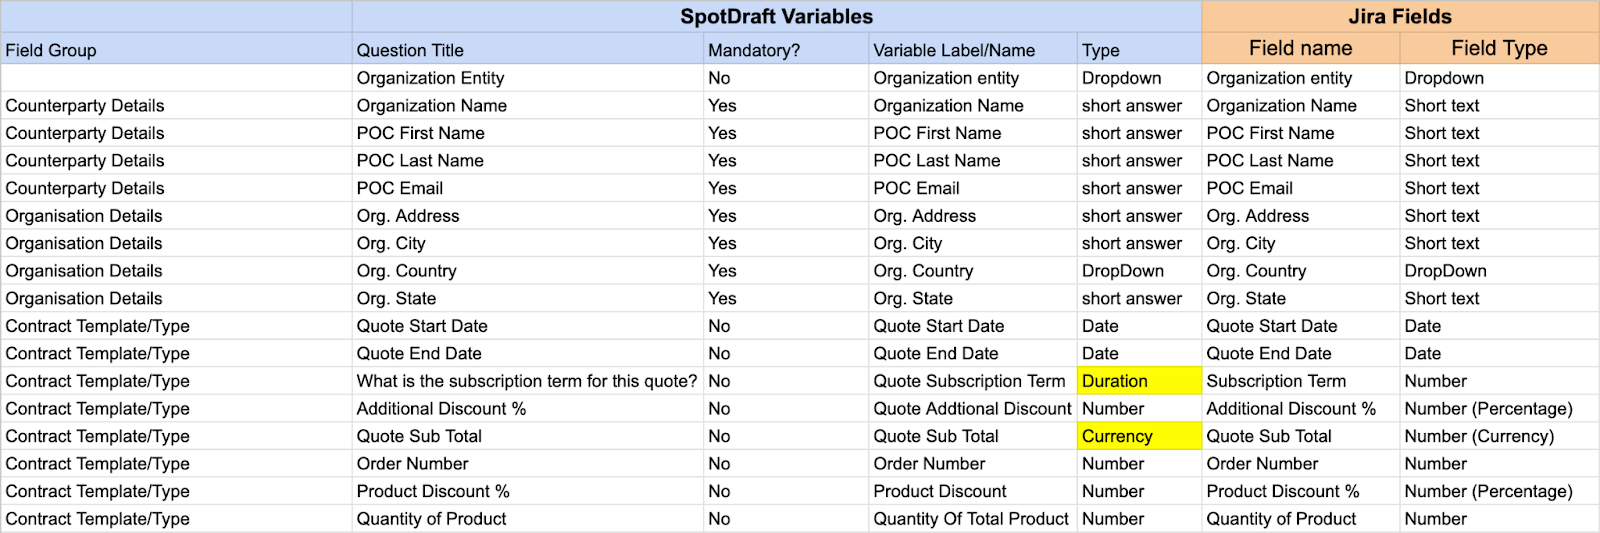Select the Jira Fields header cell
This screenshot has height=533, width=1600.
(x=1399, y=17)
